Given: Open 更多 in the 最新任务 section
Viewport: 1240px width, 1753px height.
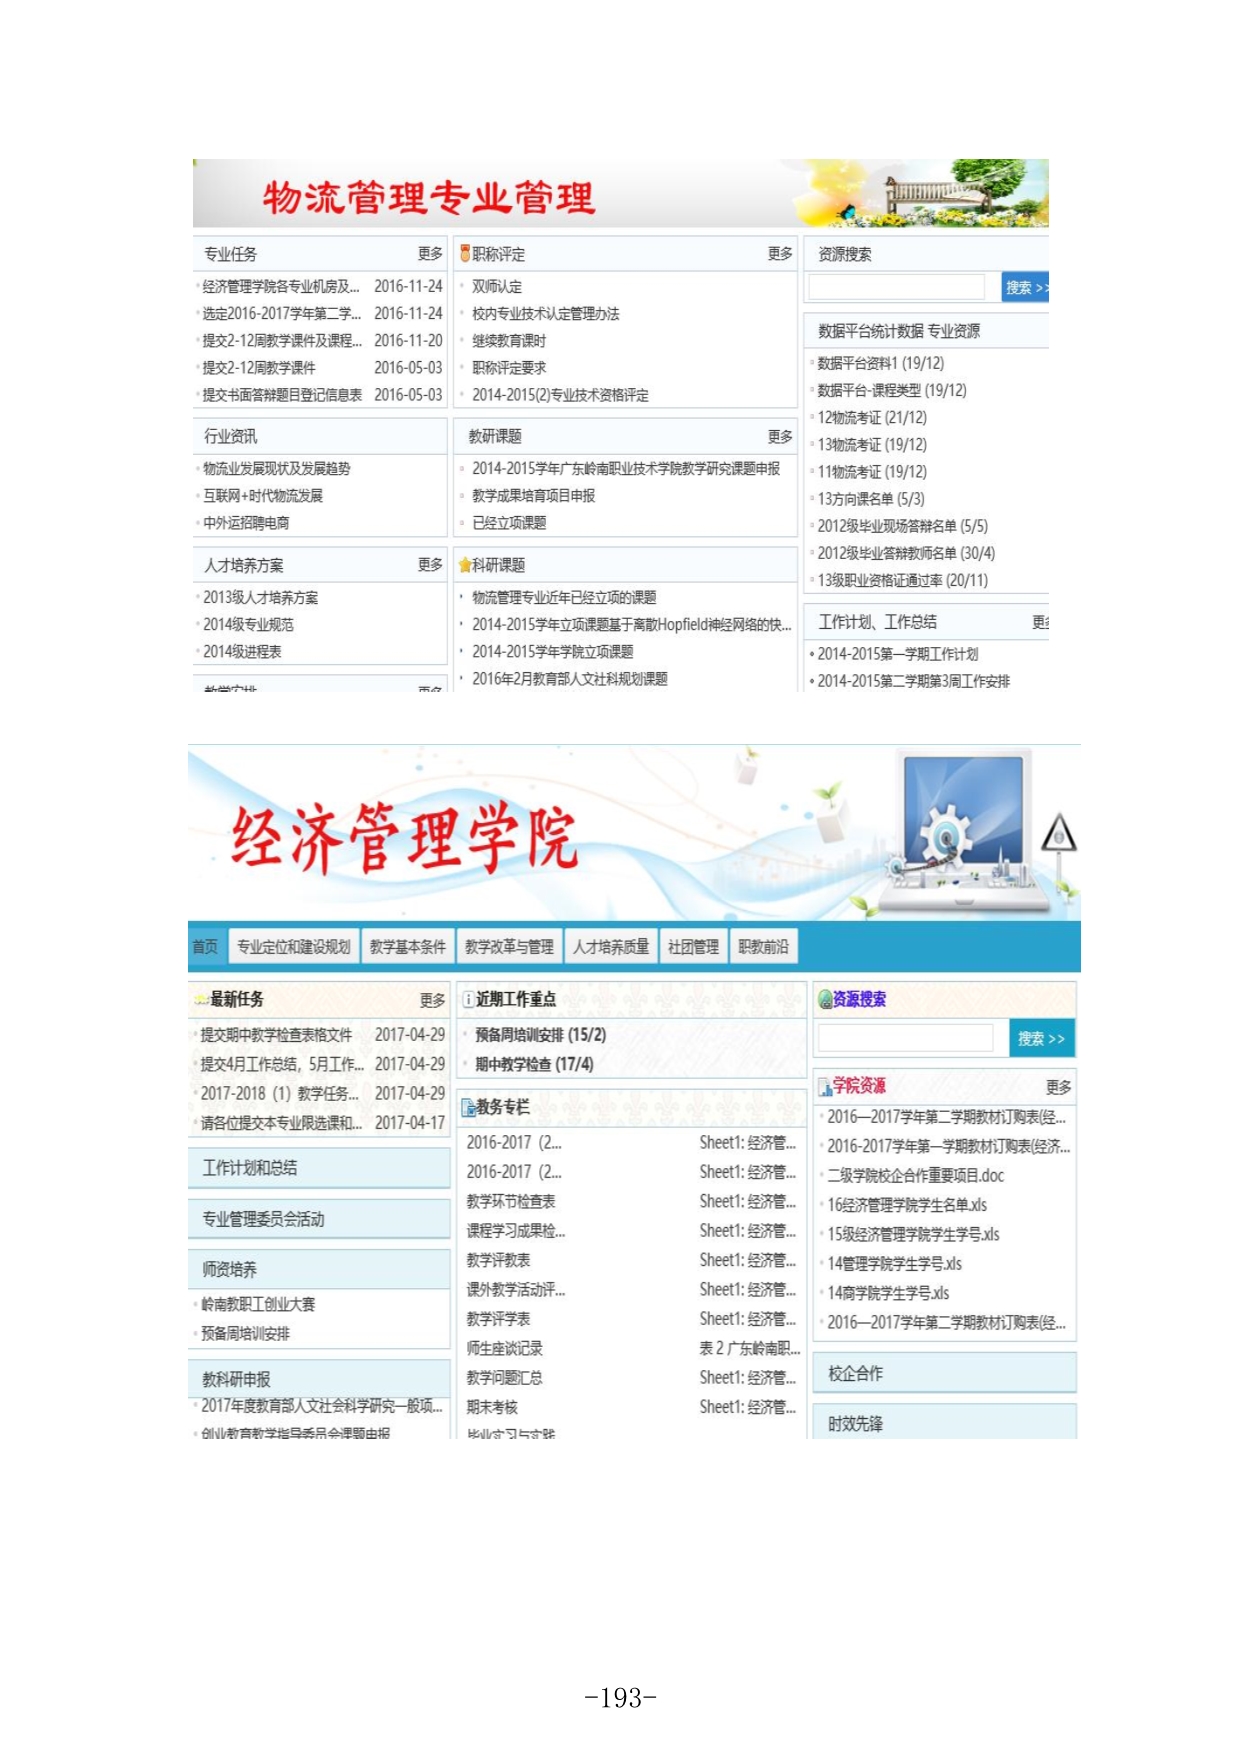Looking at the screenshot, I should pos(432,1000).
